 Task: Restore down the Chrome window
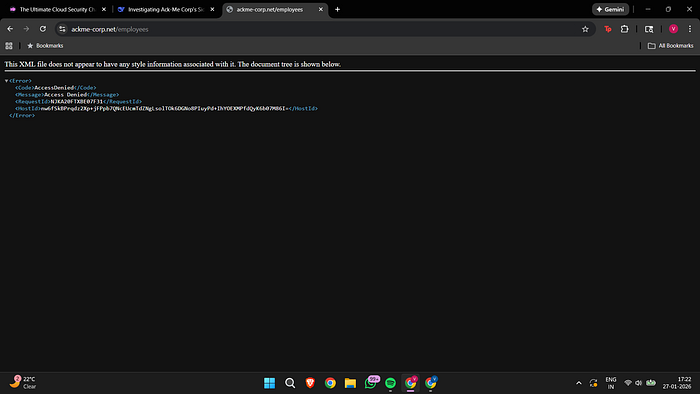(x=668, y=9)
